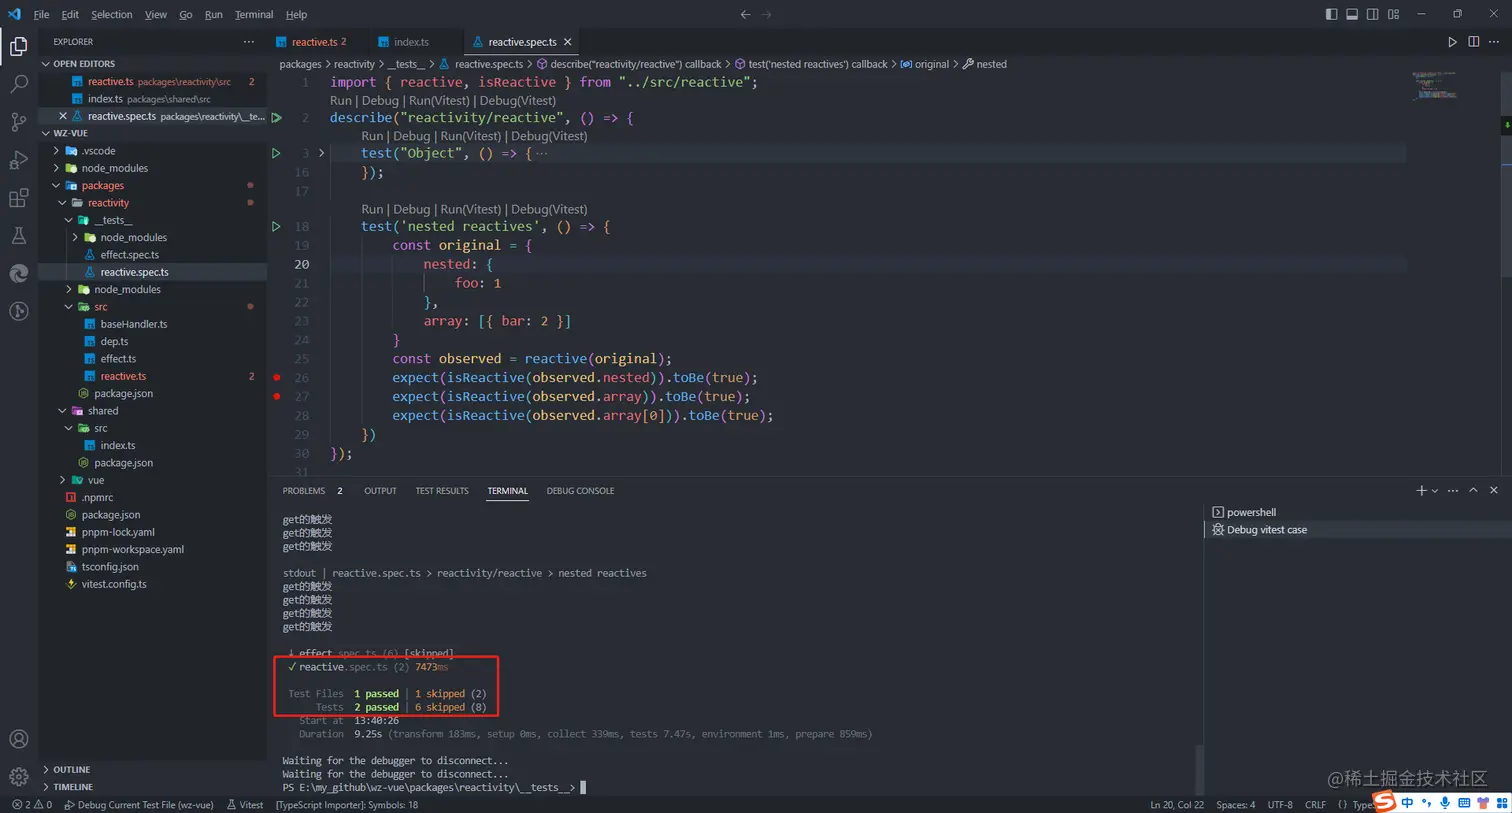This screenshot has width=1512, height=813.
Task: Open the File menu
Action: coord(41,15)
